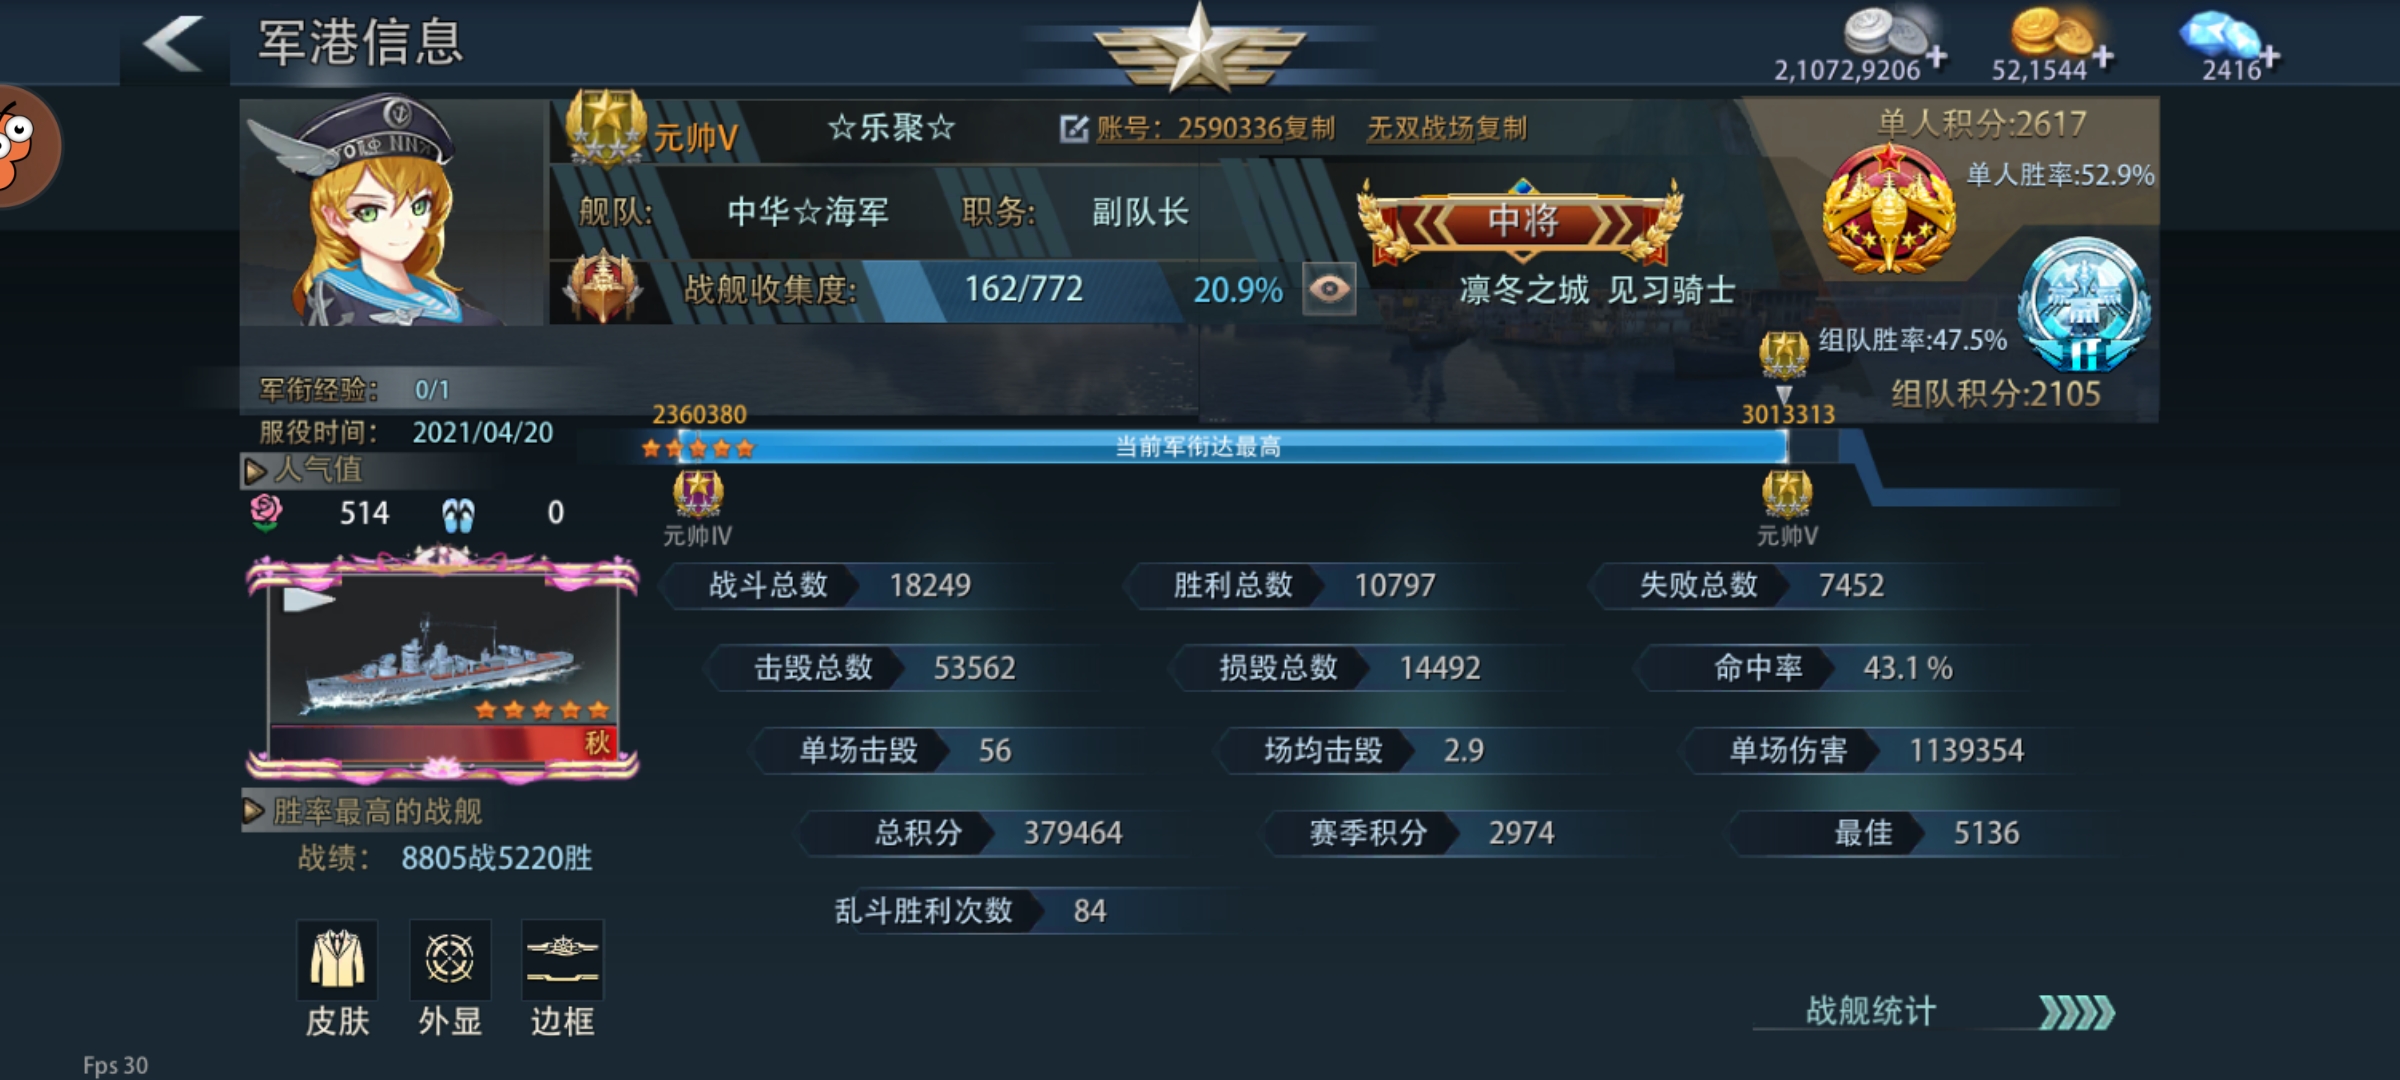Open 战舰统计 with chevron arrows
The width and height of the screenshot is (2400, 1080).
click(x=1960, y=1012)
